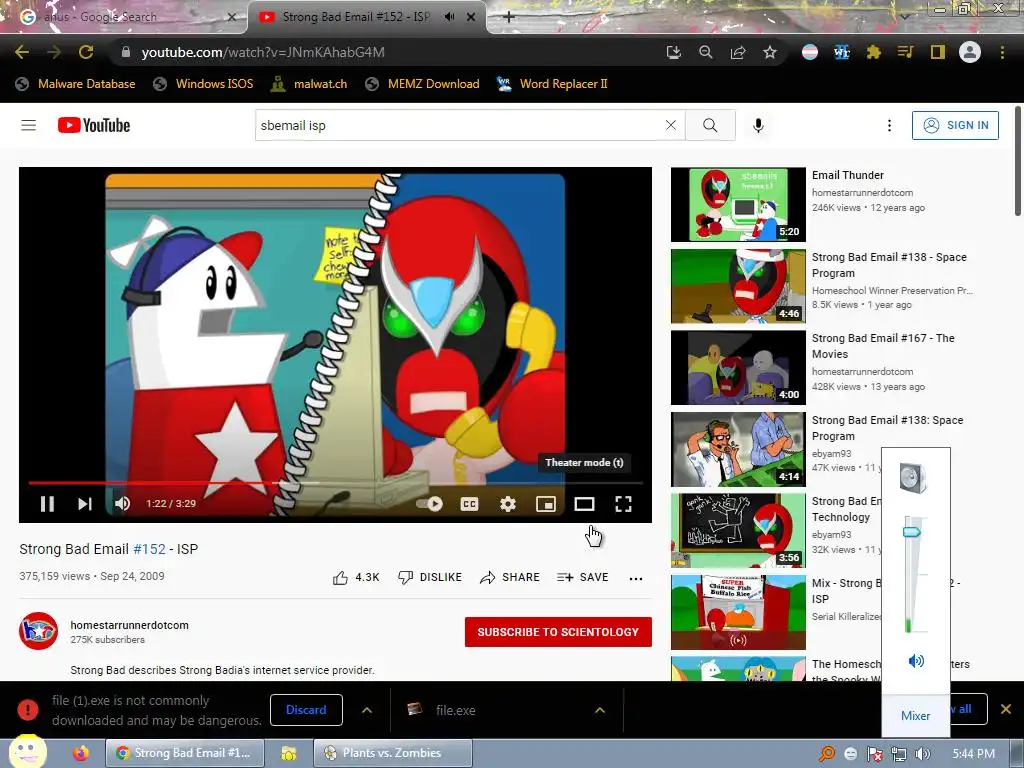Open more actions ellipsis under video

635,578
